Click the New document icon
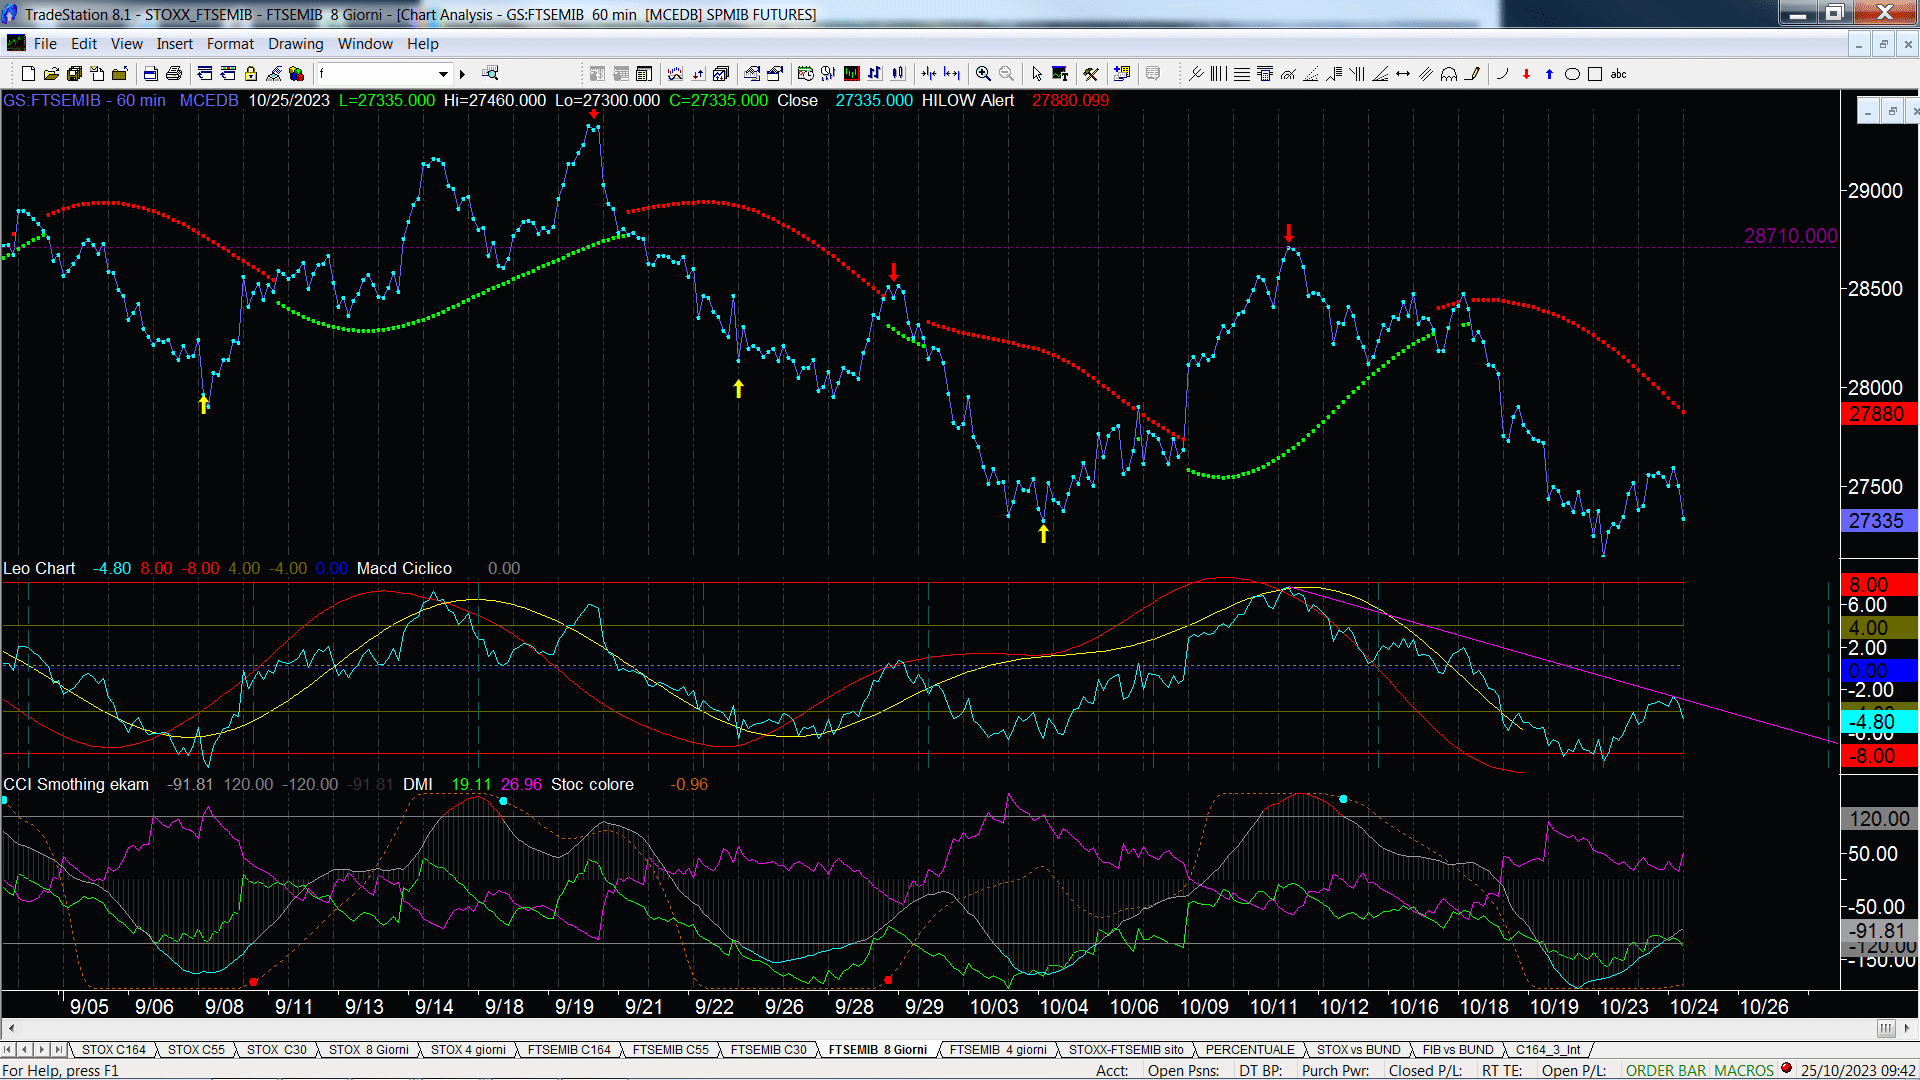1920x1080 pixels. (28, 74)
